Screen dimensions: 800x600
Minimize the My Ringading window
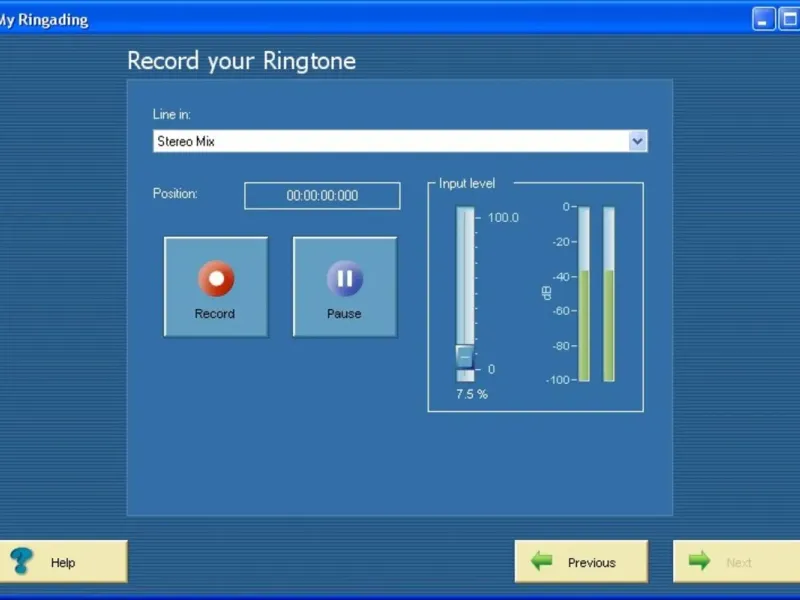pos(763,19)
